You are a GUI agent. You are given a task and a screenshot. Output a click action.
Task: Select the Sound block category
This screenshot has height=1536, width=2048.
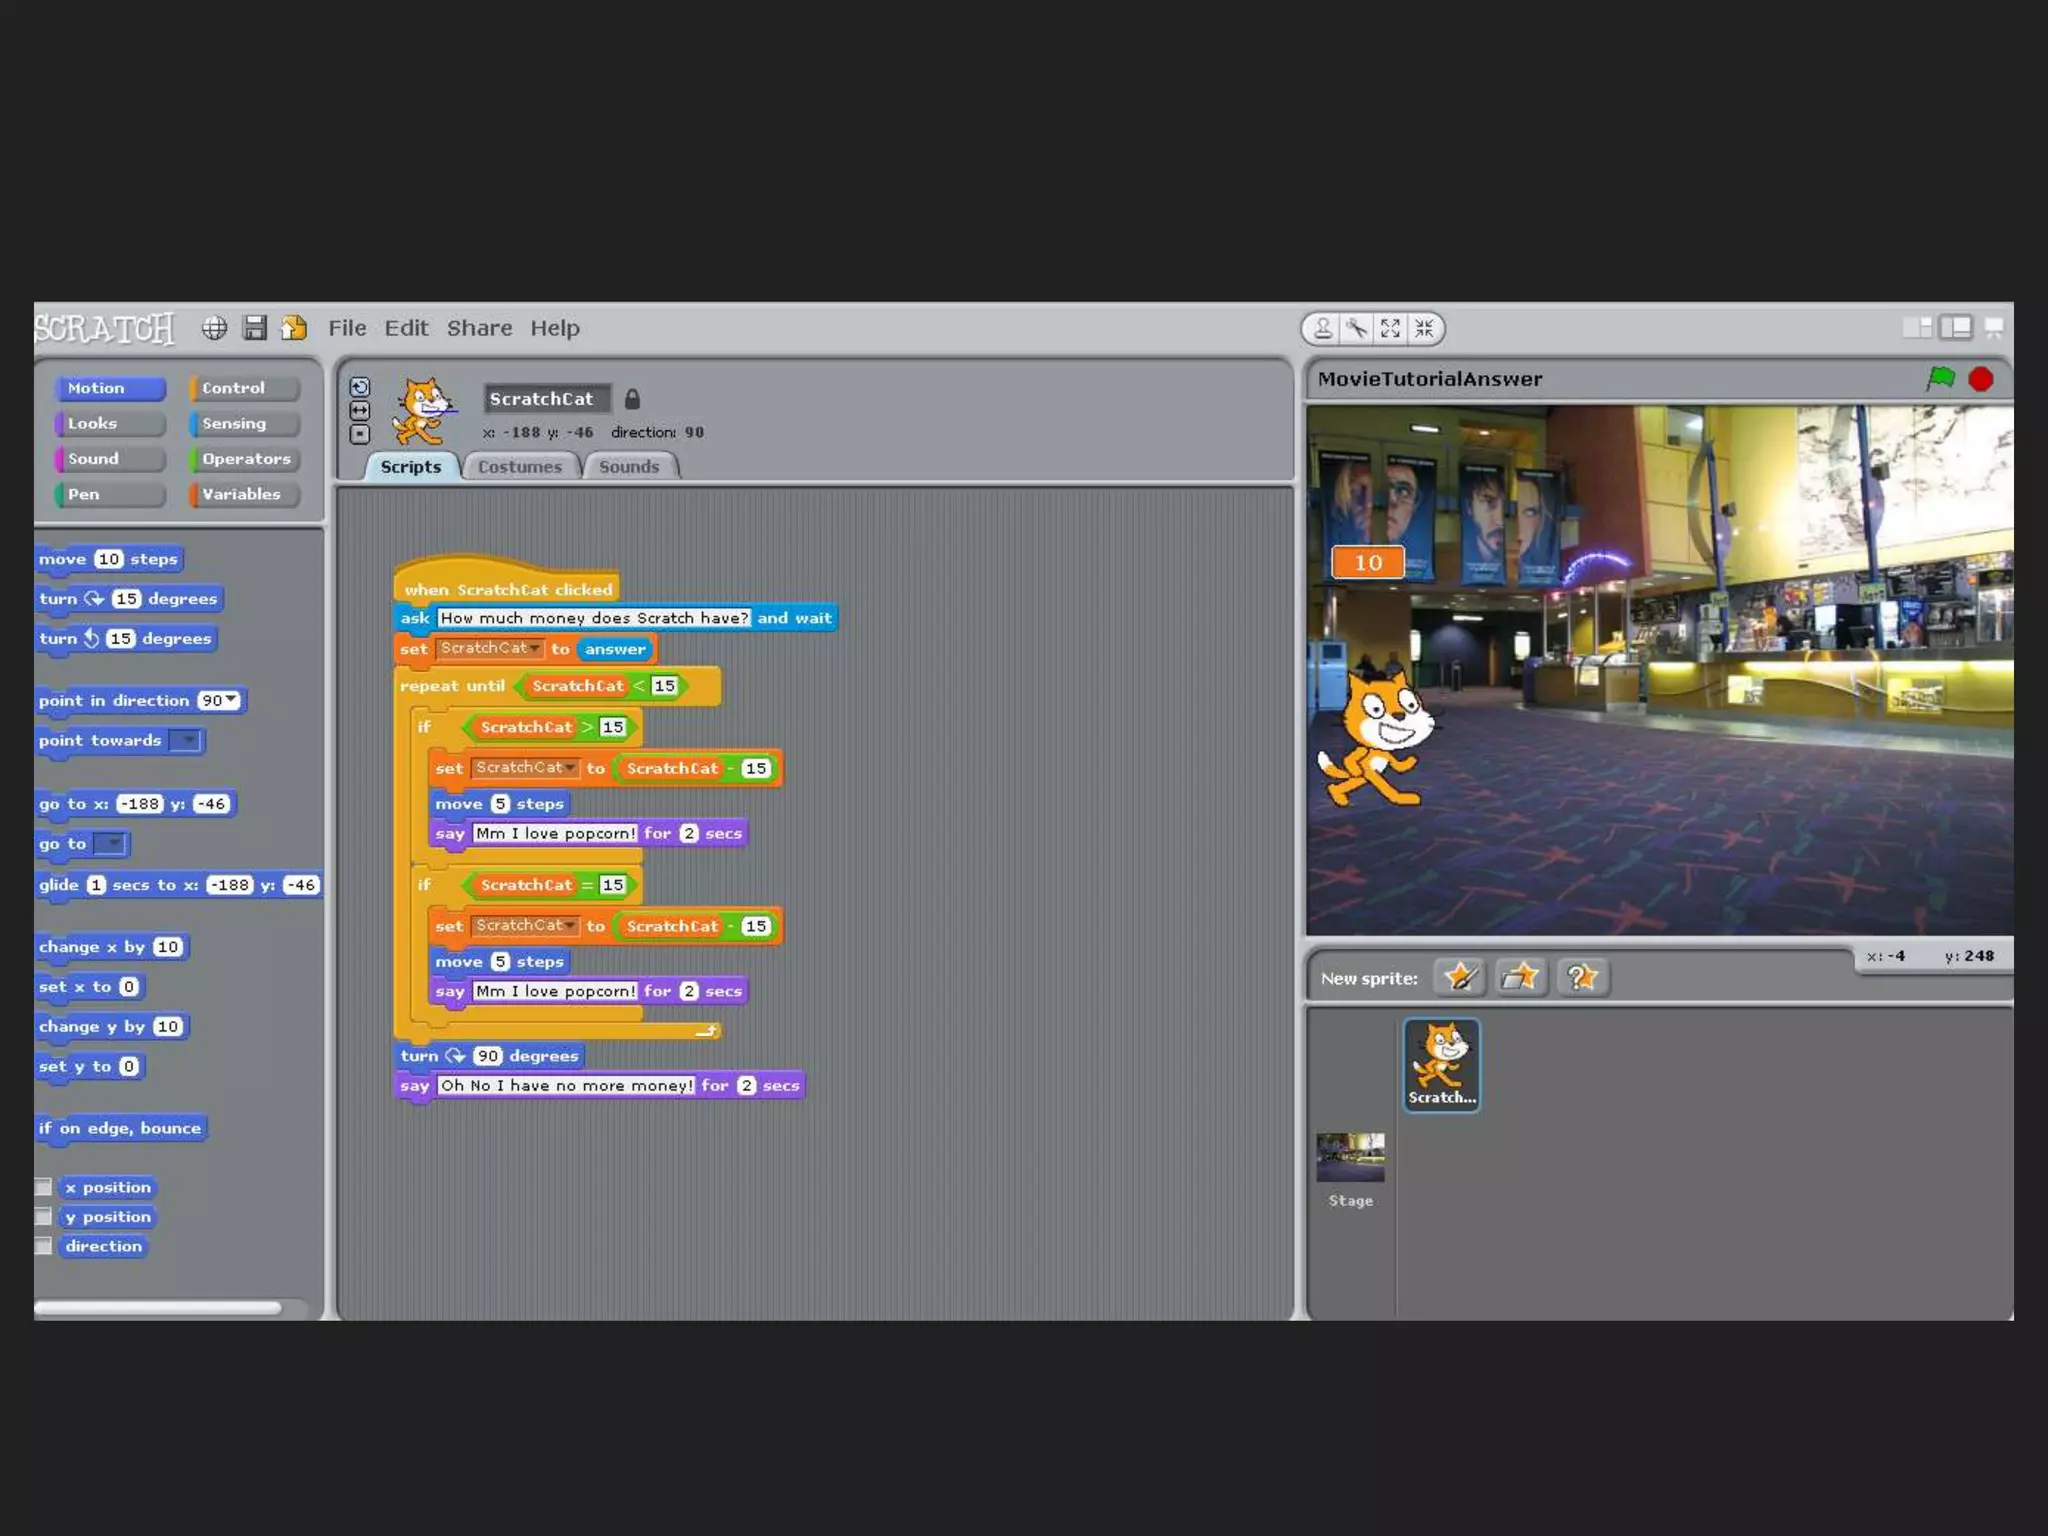[110, 459]
